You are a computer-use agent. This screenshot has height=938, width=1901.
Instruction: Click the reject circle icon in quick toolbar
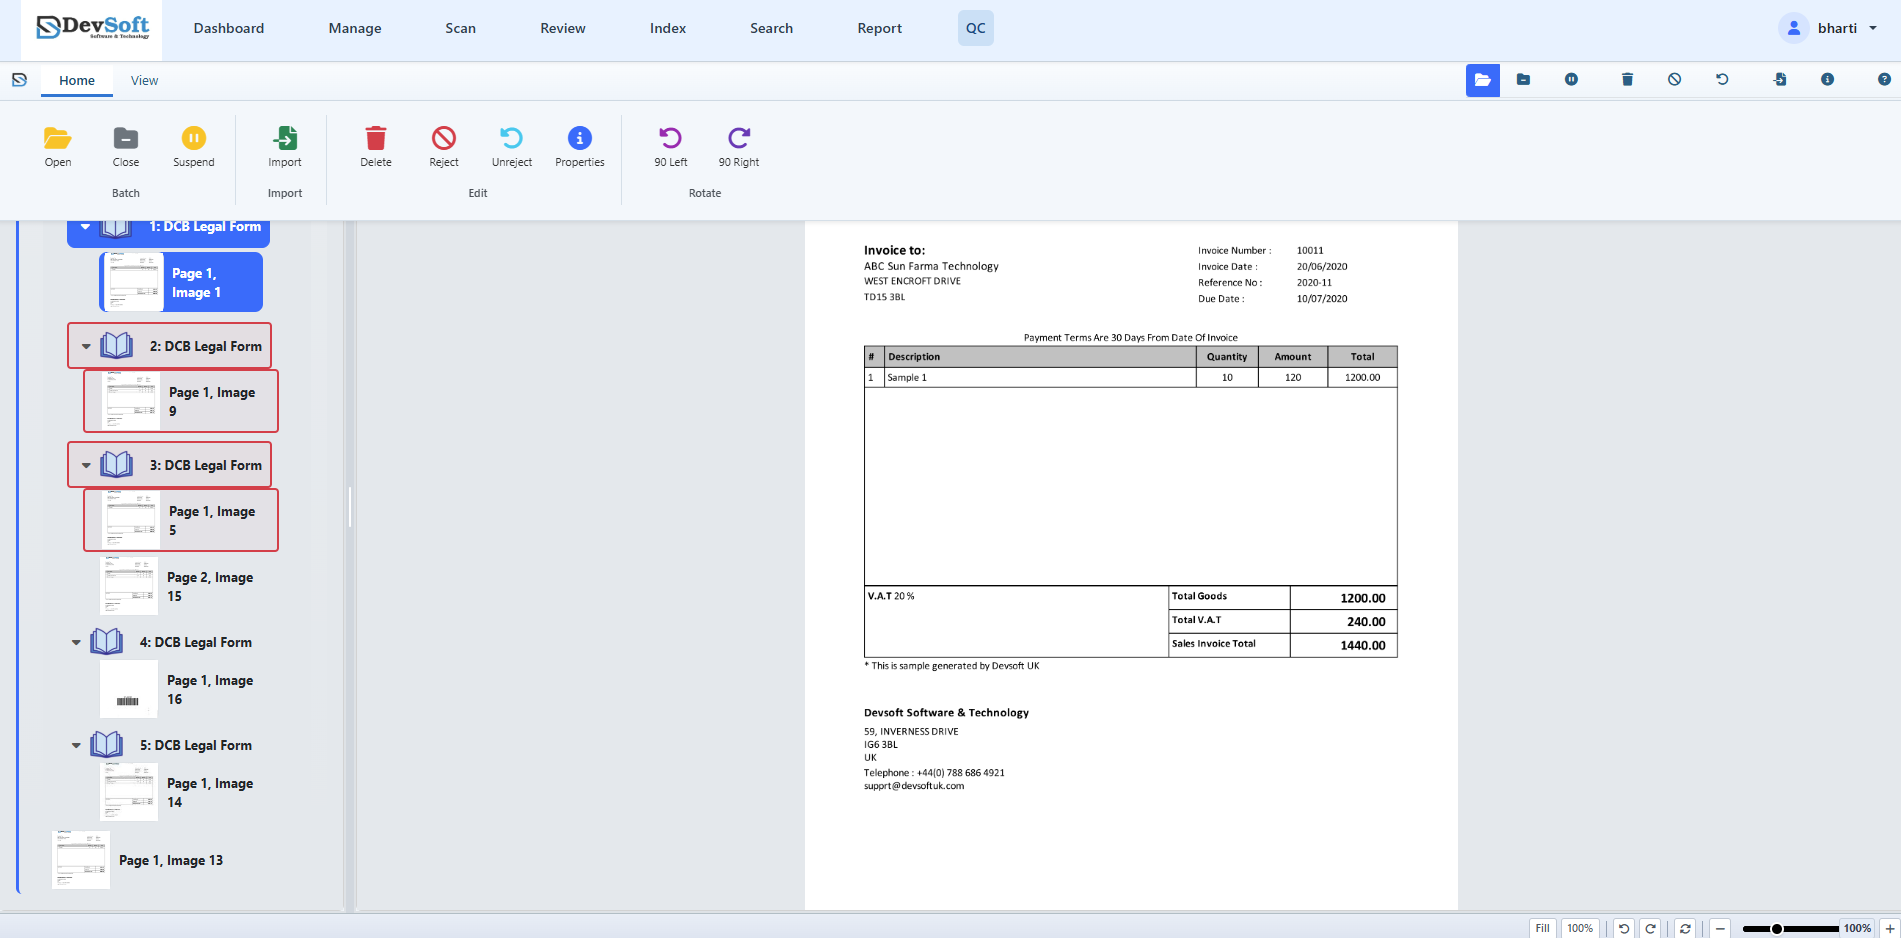[x=1674, y=80]
